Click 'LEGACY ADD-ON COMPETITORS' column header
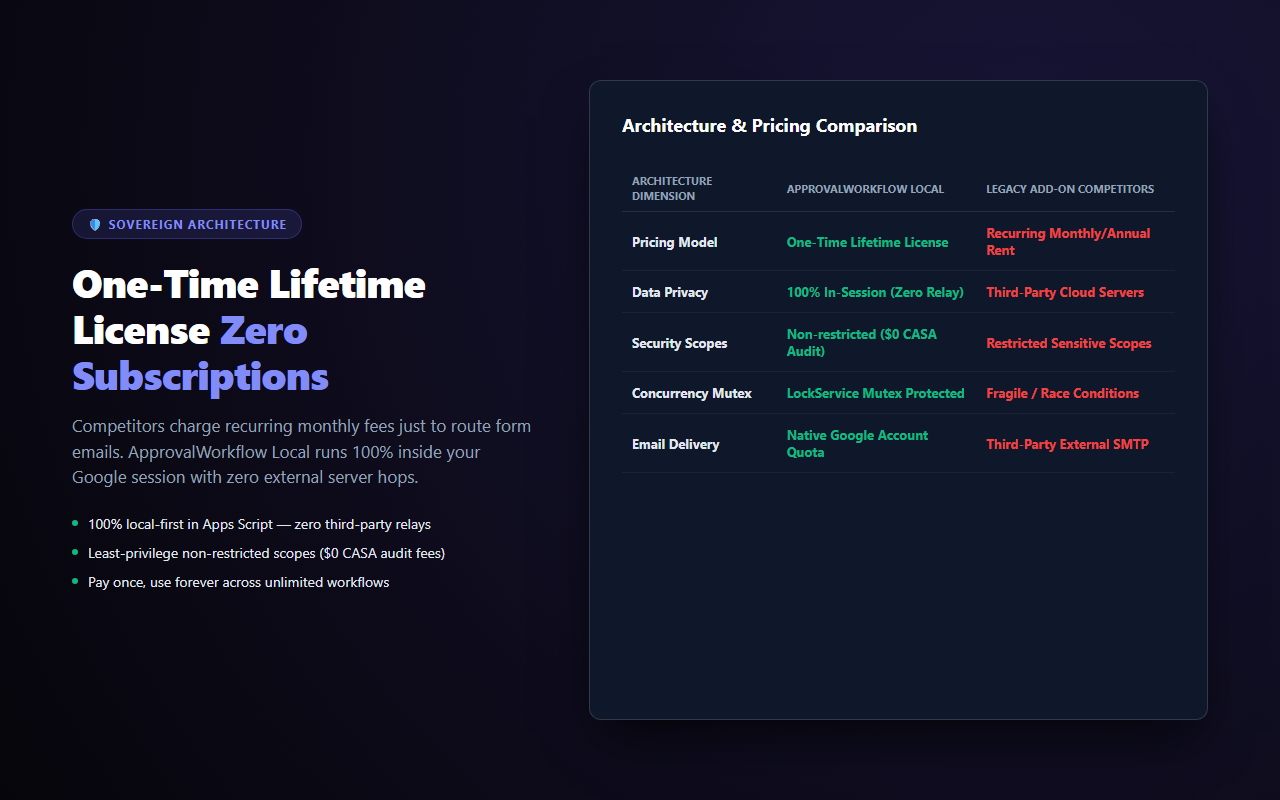This screenshot has width=1280, height=800. click(1070, 189)
